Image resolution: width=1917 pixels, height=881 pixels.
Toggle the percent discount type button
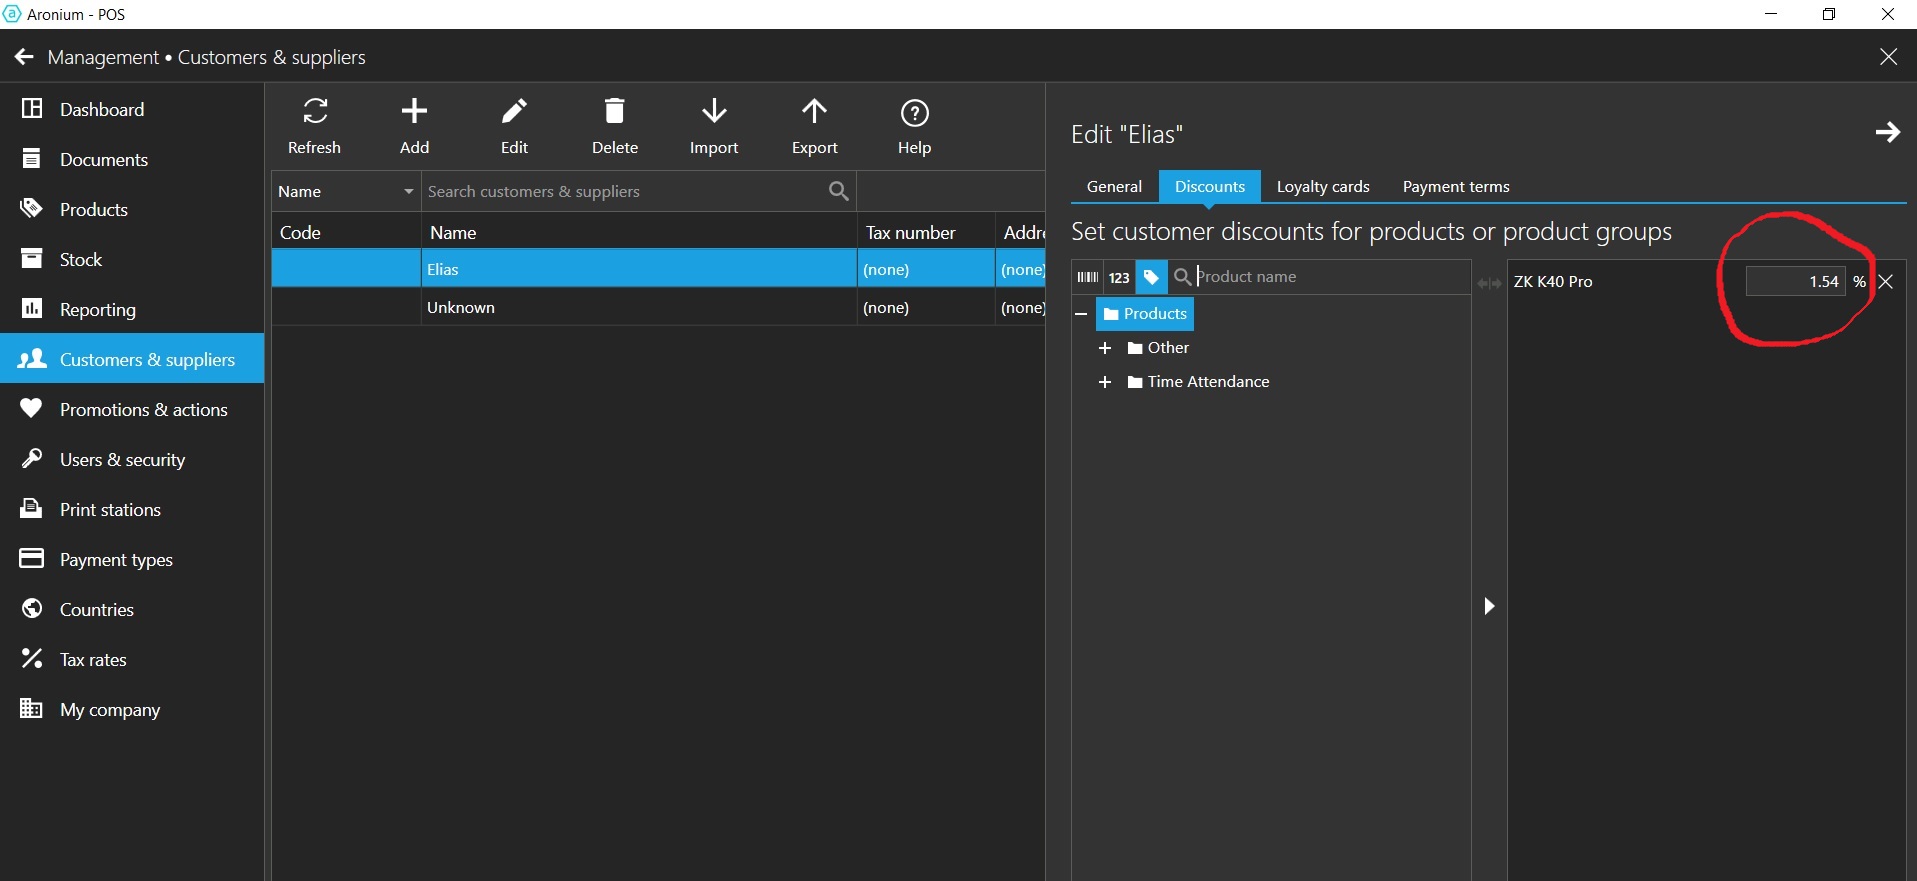click(1859, 282)
